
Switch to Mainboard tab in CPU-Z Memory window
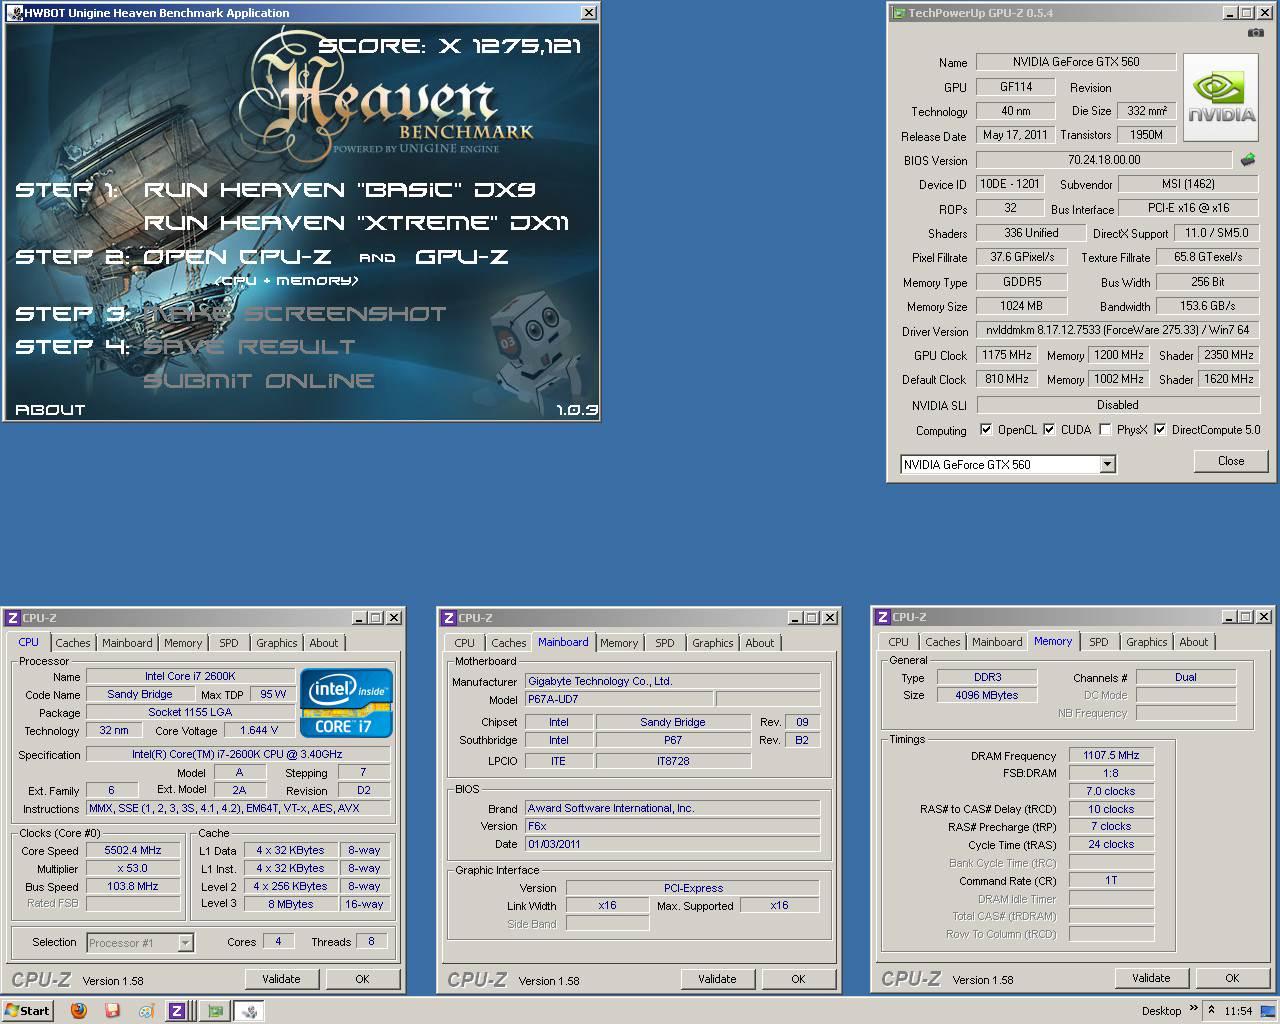pos(998,642)
